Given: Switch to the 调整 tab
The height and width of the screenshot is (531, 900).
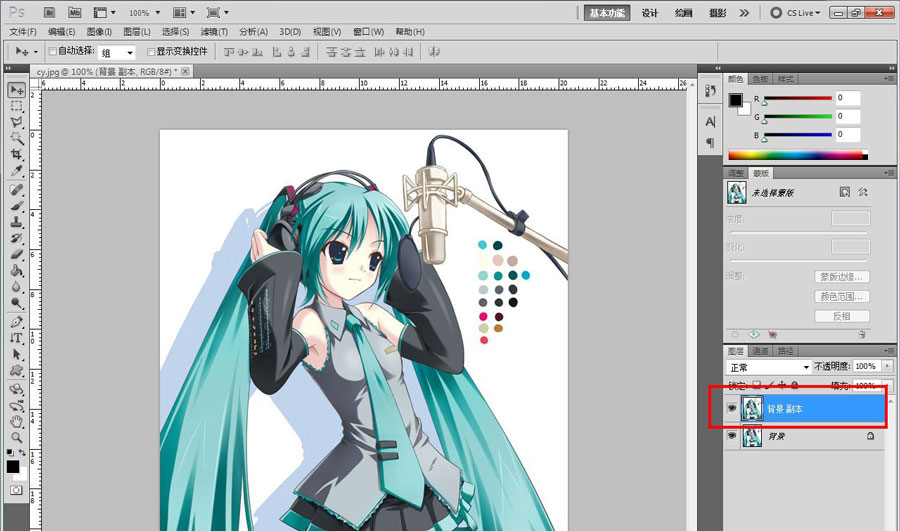Looking at the screenshot, I should (736, 173).
